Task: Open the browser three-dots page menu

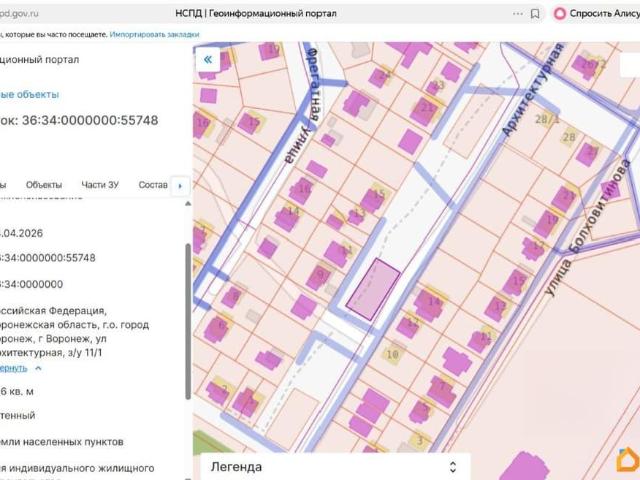Action: tap(518, 14)
